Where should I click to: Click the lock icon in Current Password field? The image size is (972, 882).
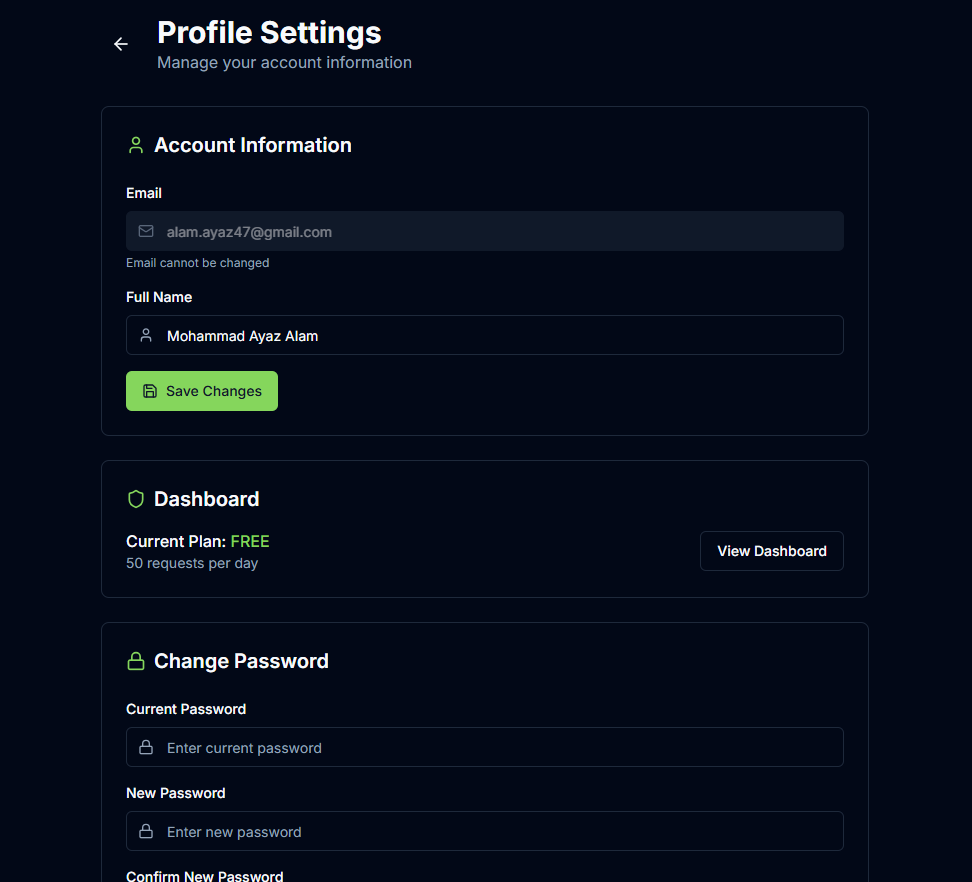(x=146, y=747)
